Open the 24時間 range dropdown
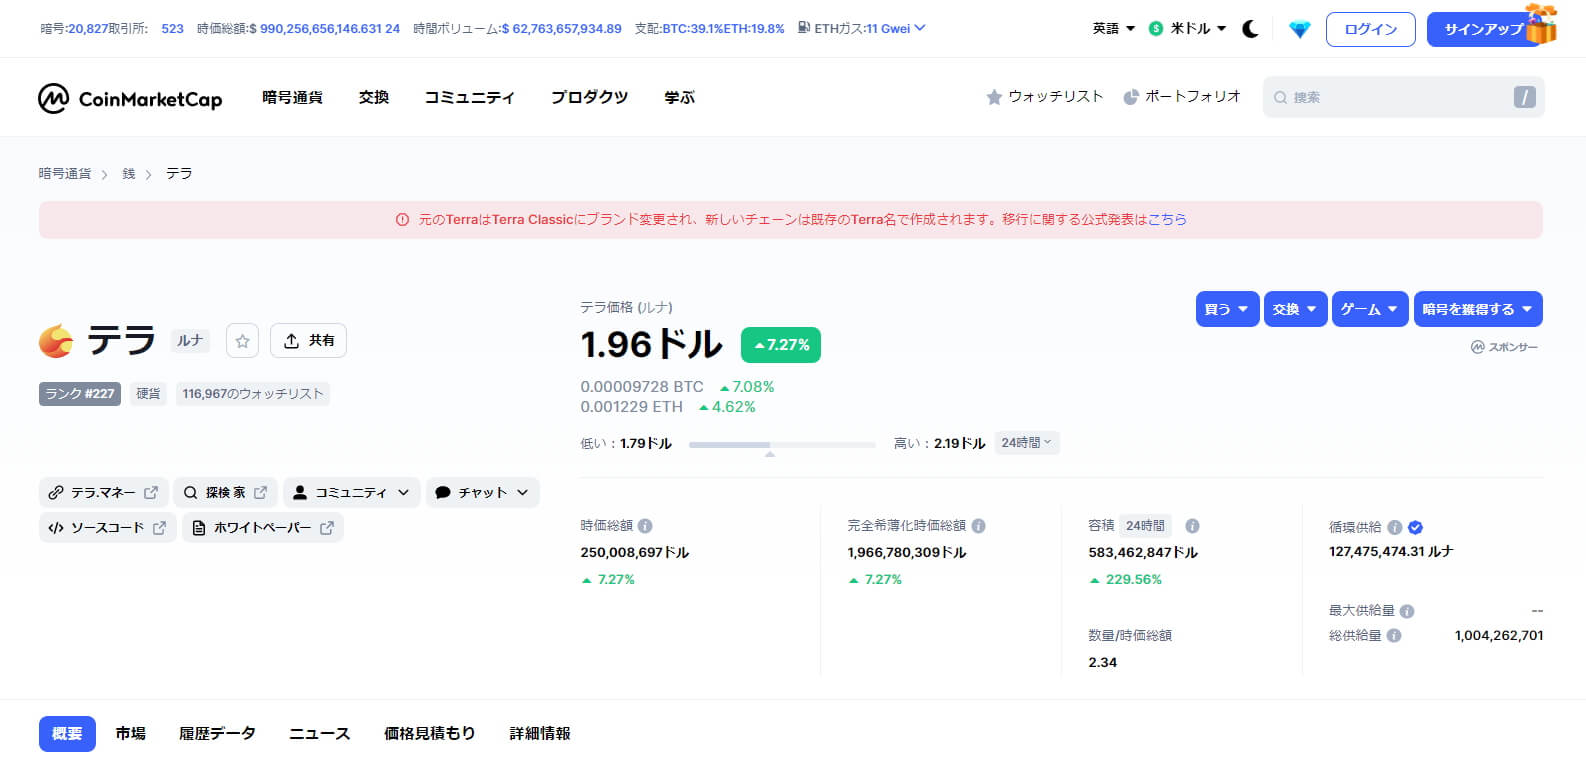 (1027, 443)
